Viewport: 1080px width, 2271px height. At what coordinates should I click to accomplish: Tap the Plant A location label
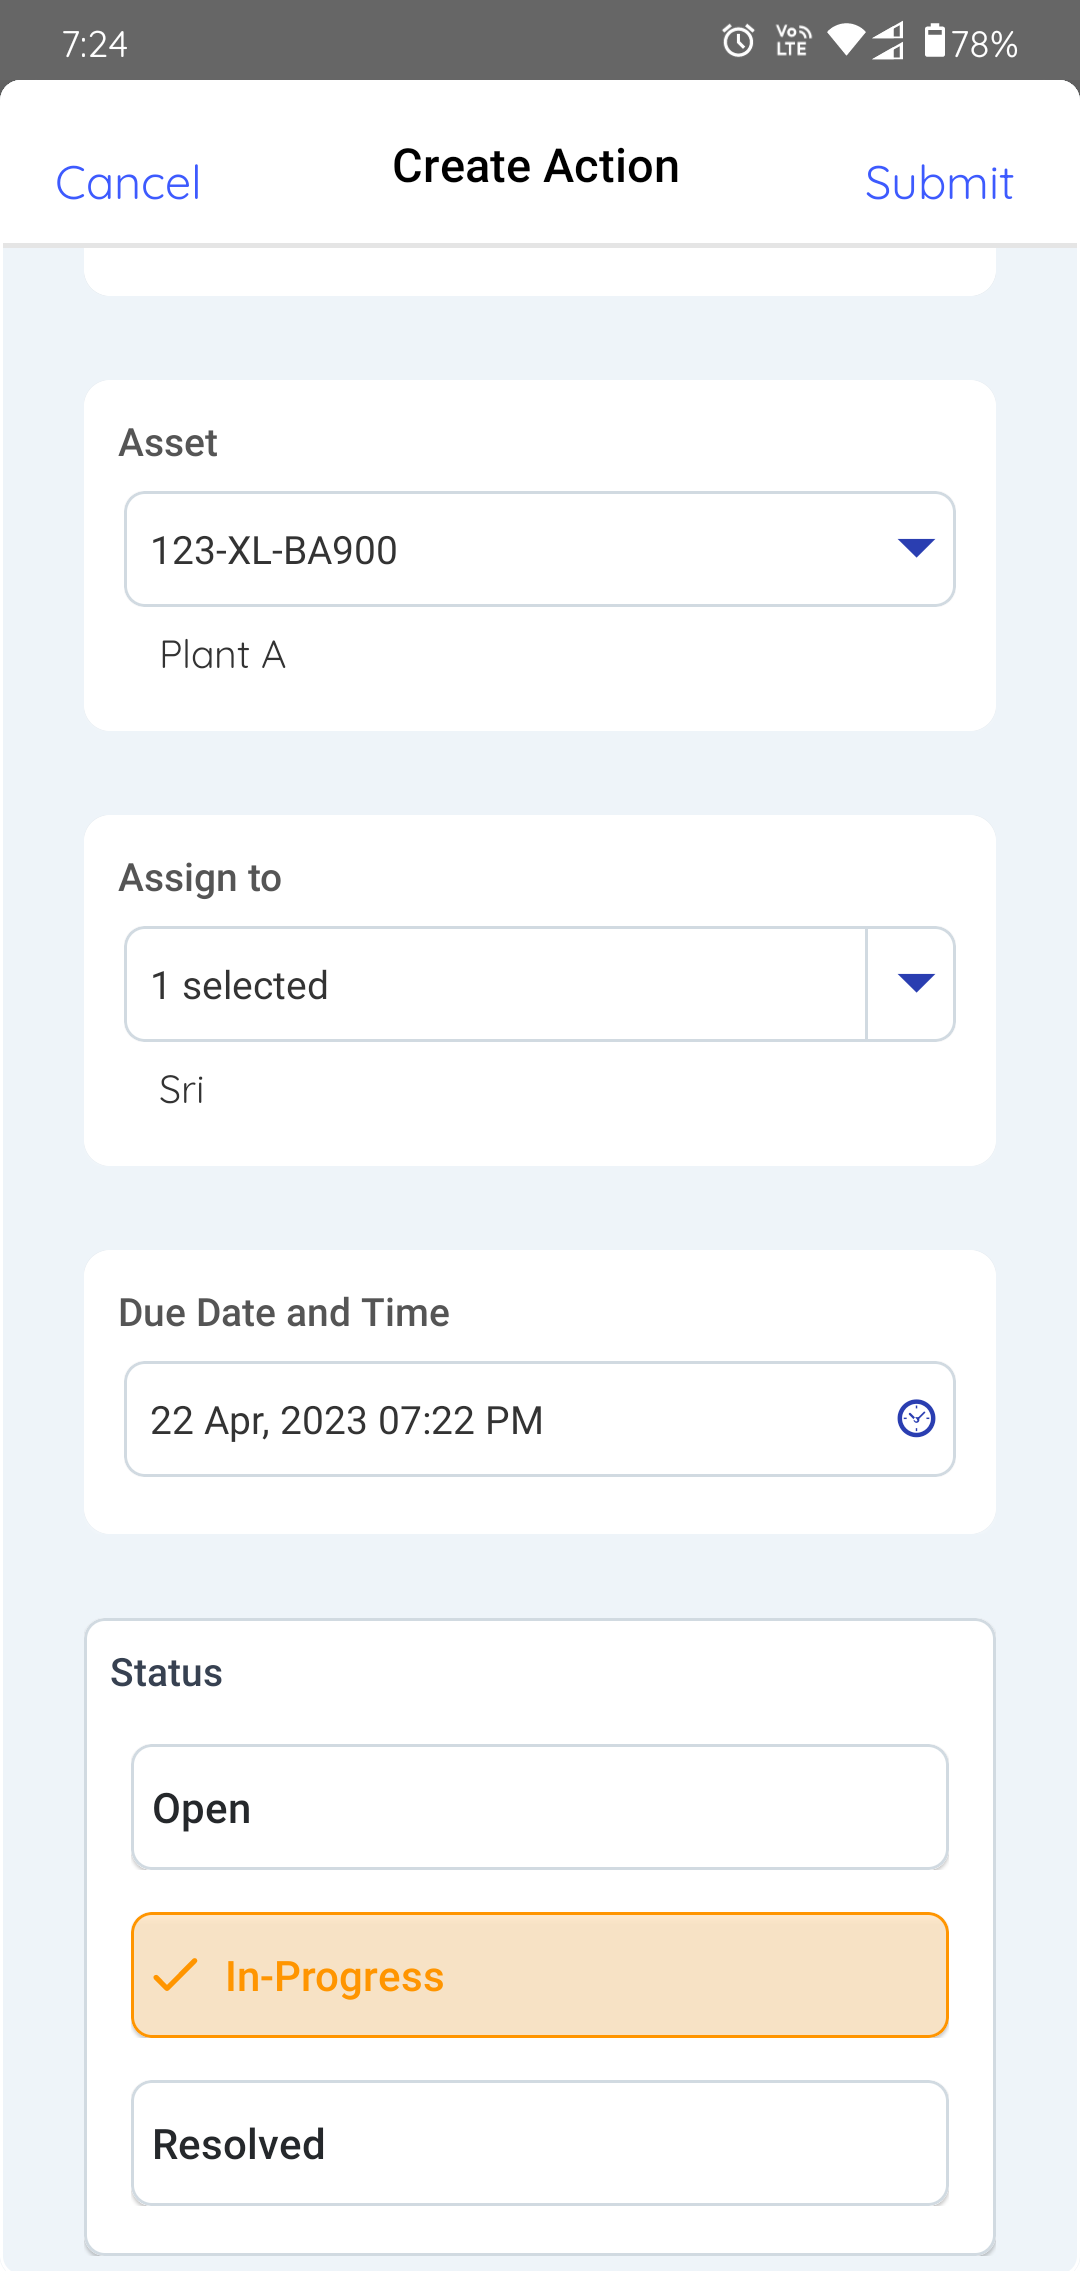coord(223,655)
